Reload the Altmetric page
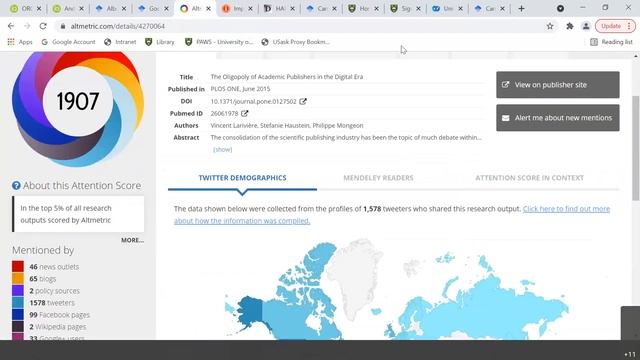This screenshot has height=360, width=640. (x=43, y=26)
